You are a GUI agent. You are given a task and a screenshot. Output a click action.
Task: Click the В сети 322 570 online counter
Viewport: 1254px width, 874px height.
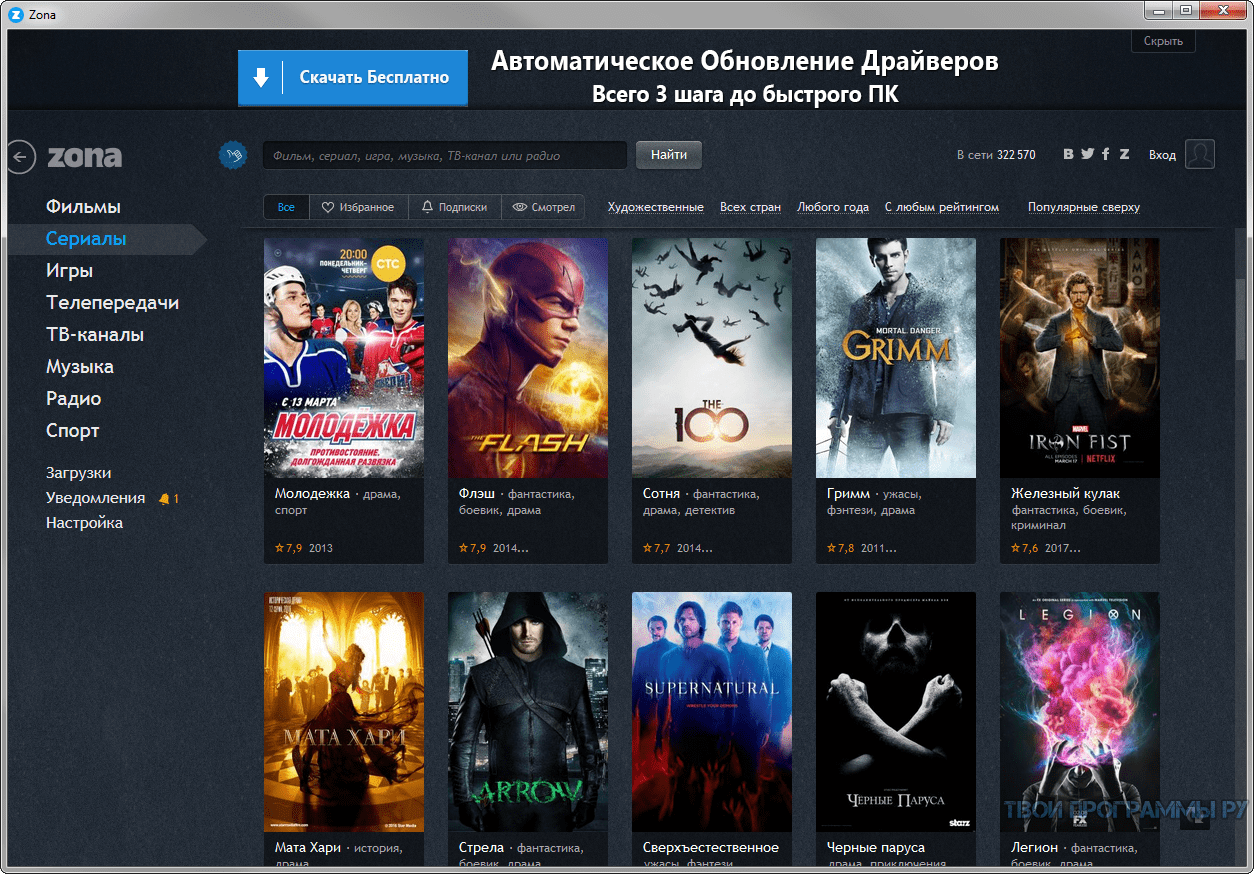point(996,155)
